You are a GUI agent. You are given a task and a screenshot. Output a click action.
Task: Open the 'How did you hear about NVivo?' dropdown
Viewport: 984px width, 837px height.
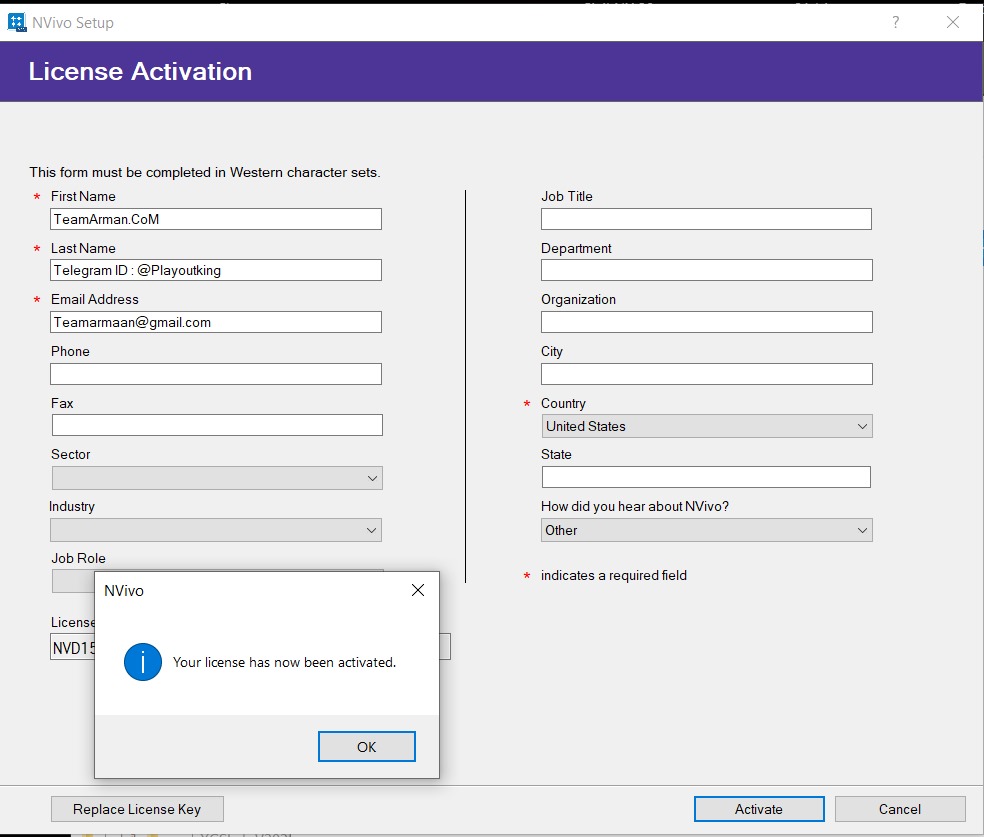(707, 530)
